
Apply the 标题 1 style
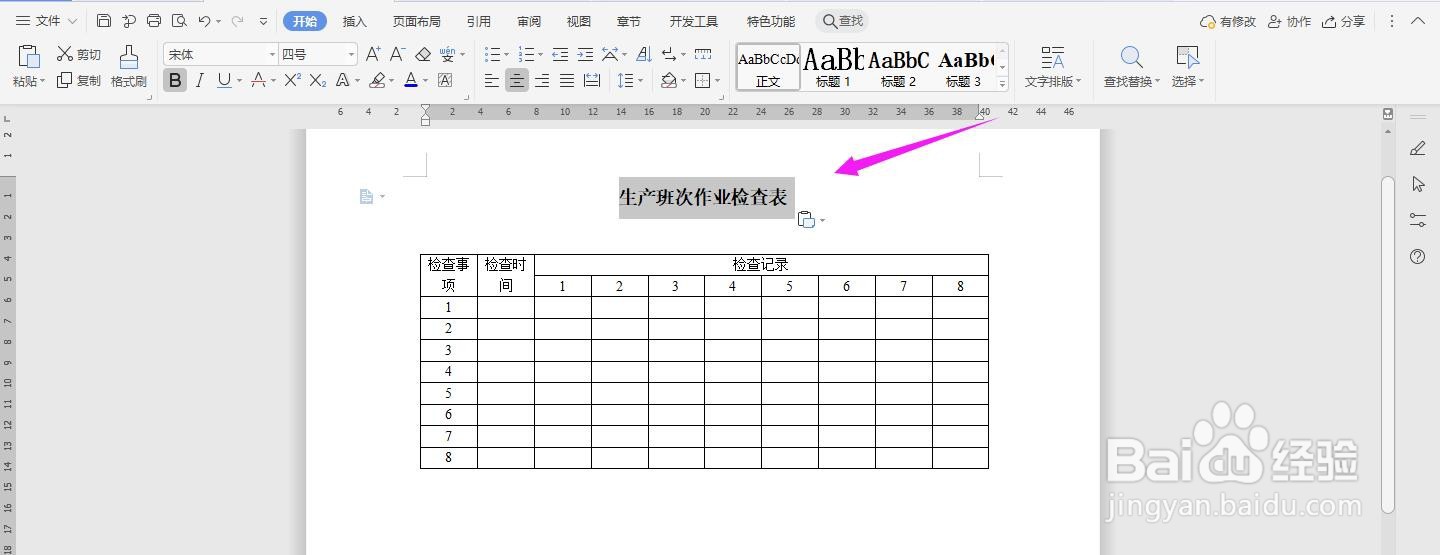pyautogui.click(x=833, y=67)
